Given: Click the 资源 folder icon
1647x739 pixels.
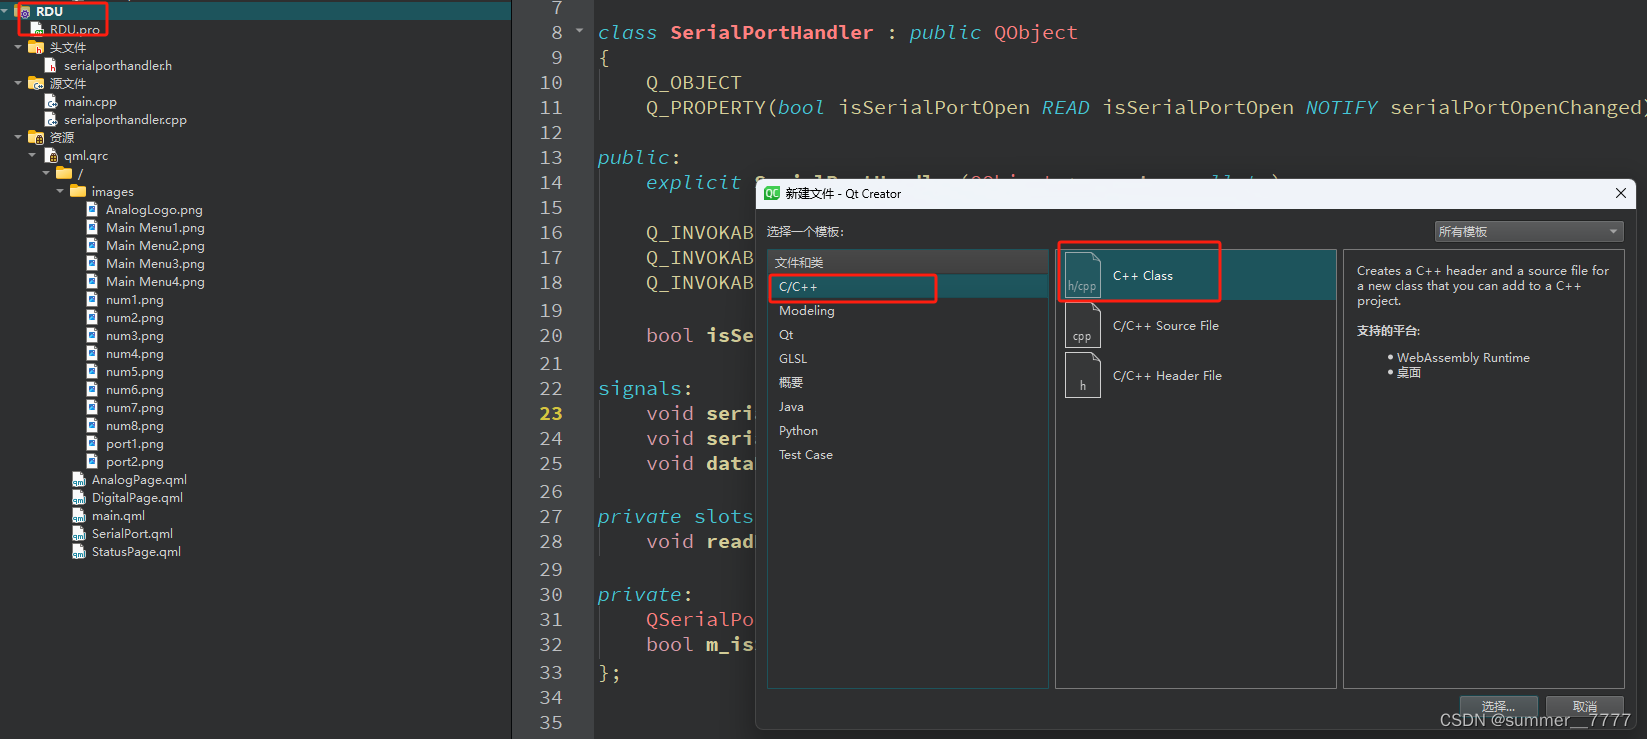Looking at the screenshot, I should [x=36, y=138].
